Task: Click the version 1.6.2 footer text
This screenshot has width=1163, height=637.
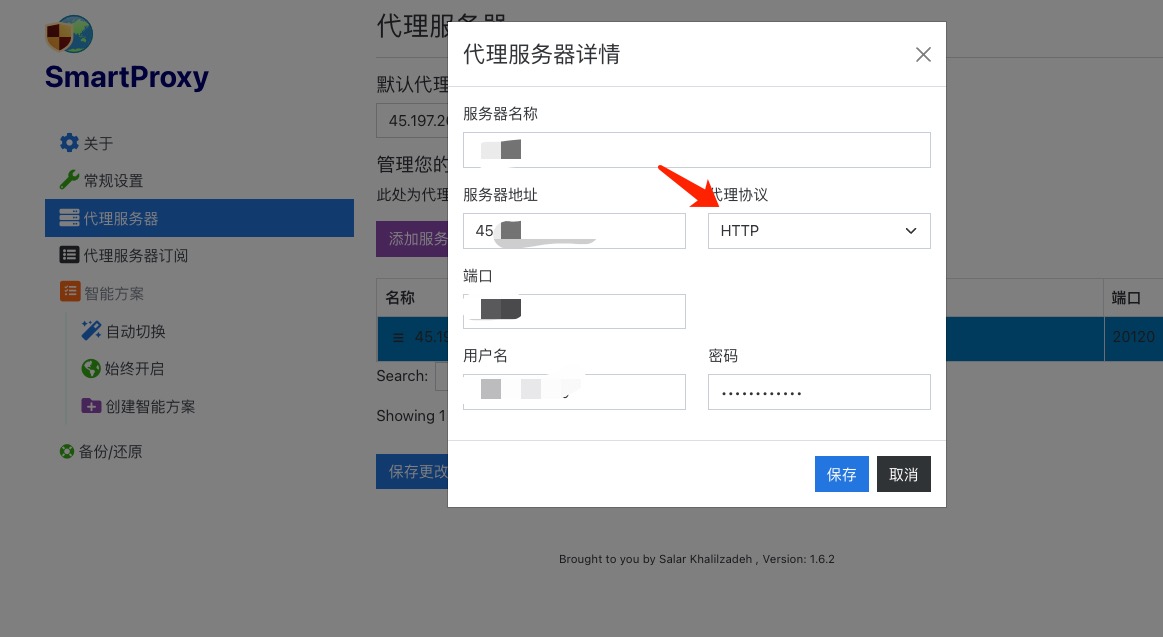Action: [798, 559]
